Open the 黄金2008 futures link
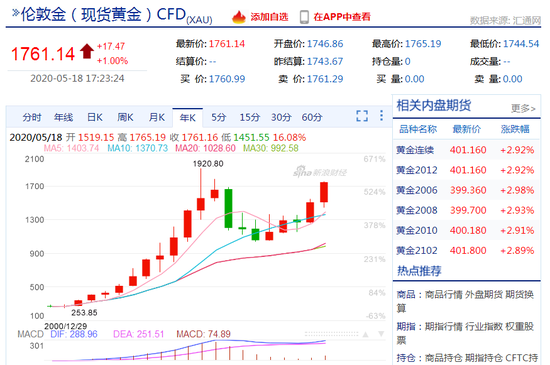This screenshot has width=550, height=365. 417,210
